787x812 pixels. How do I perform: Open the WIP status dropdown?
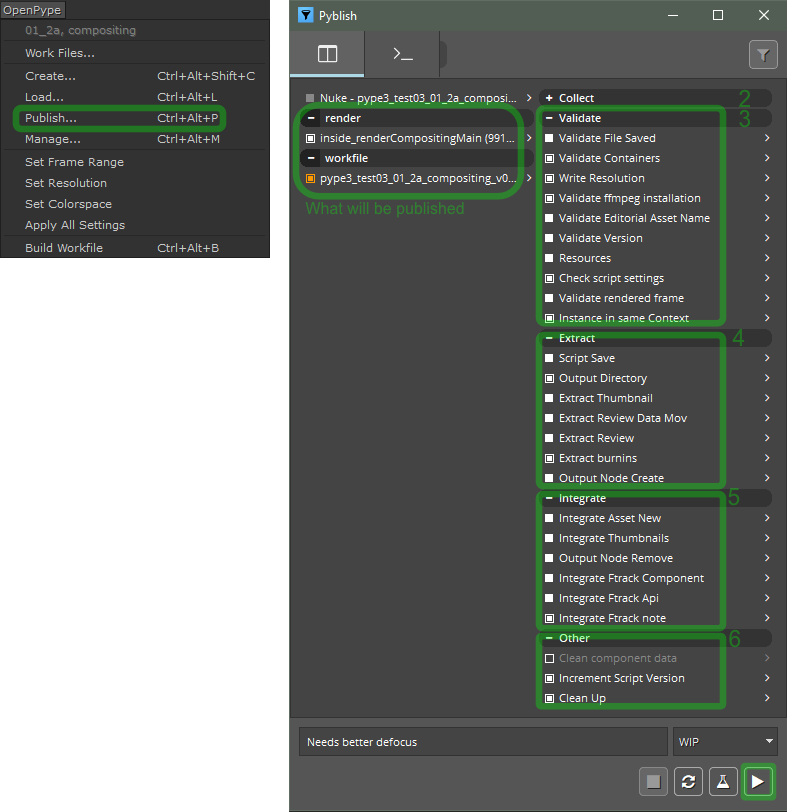point(725,742)
